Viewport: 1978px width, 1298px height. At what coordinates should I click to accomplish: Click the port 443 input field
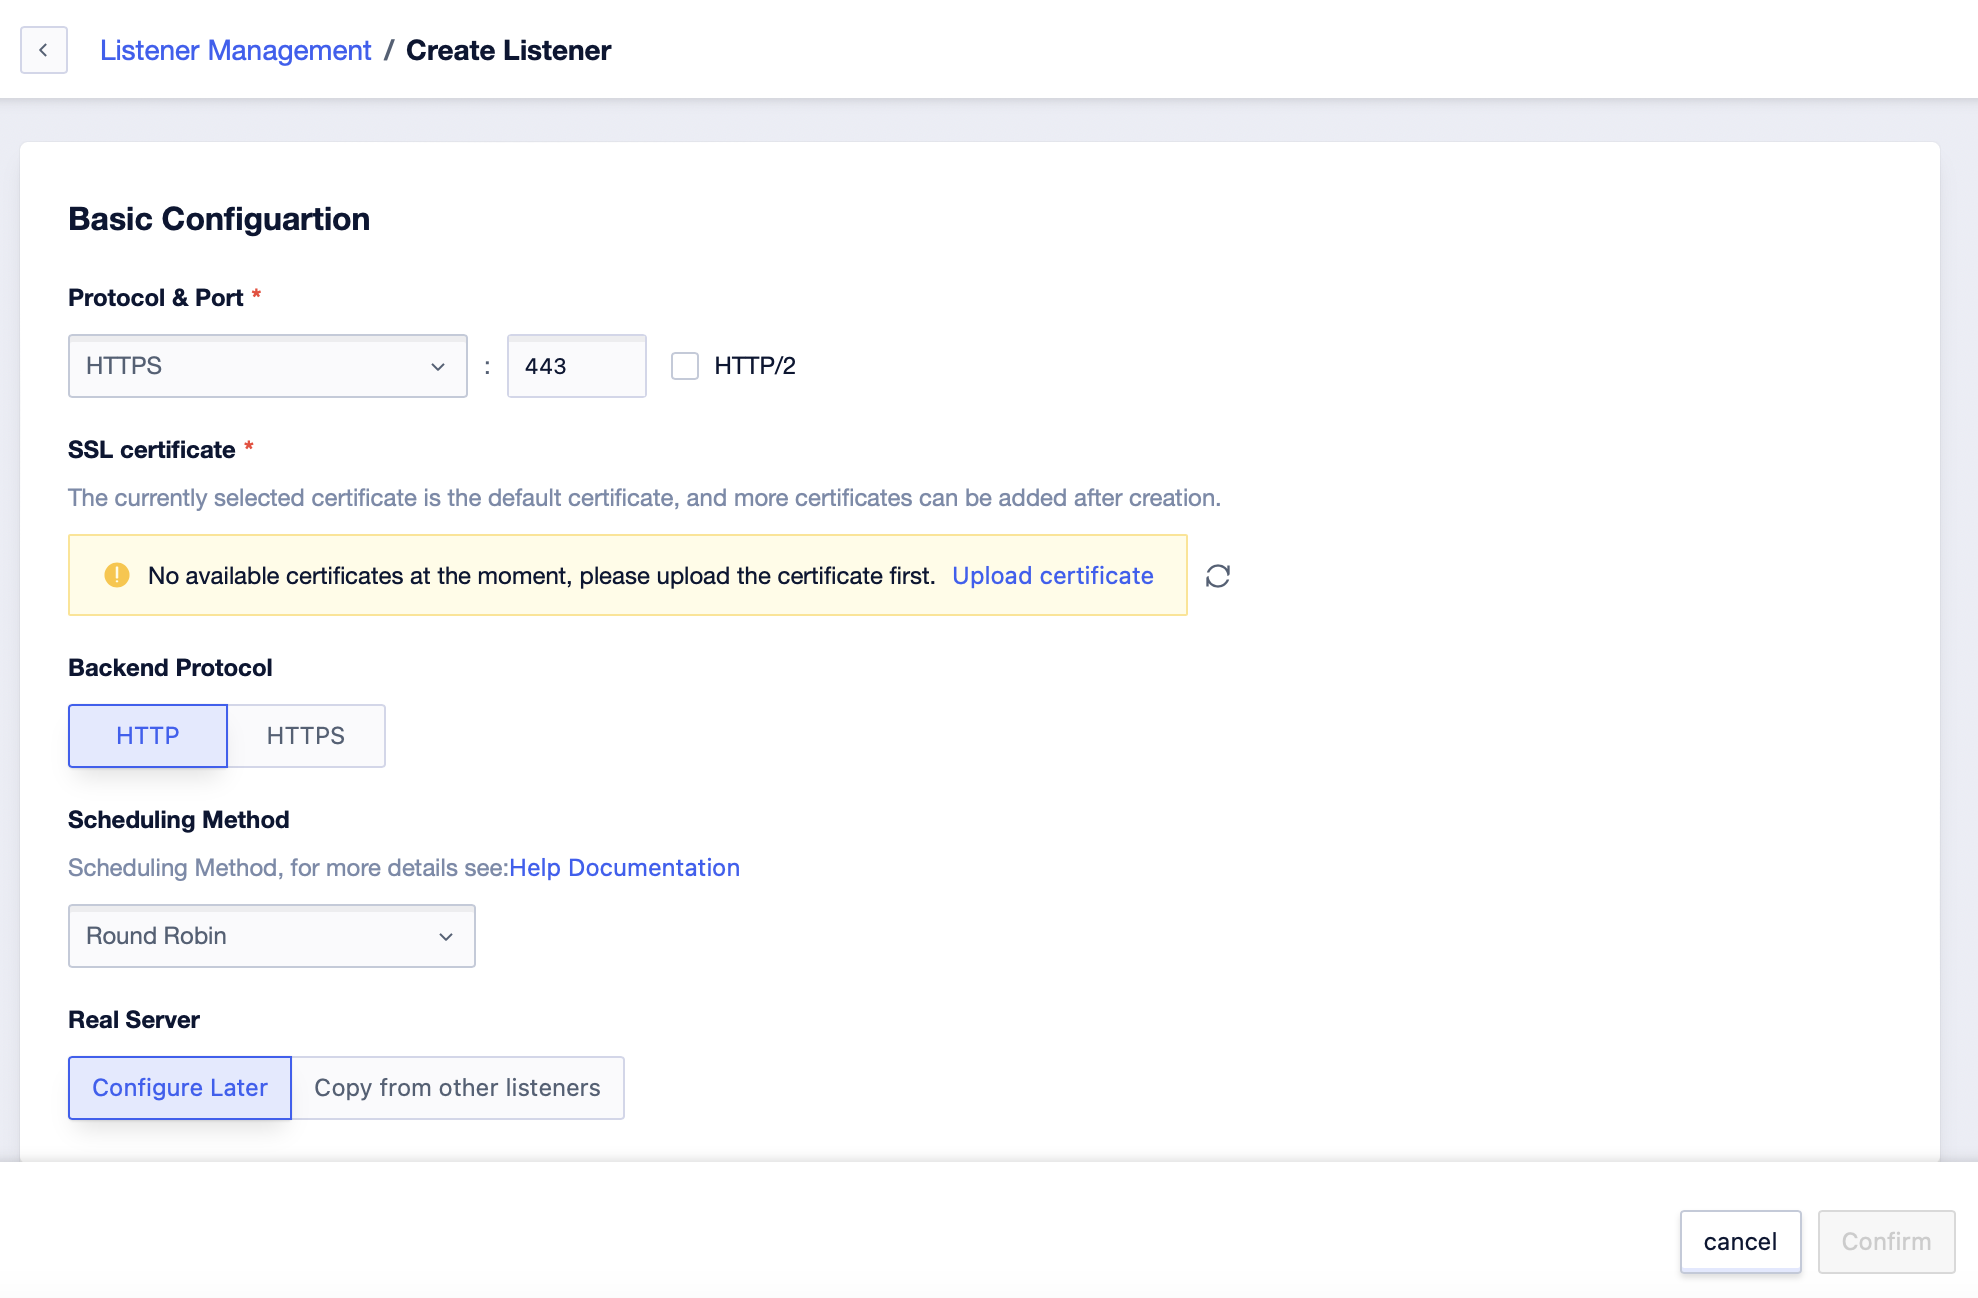tap(576, 366)
